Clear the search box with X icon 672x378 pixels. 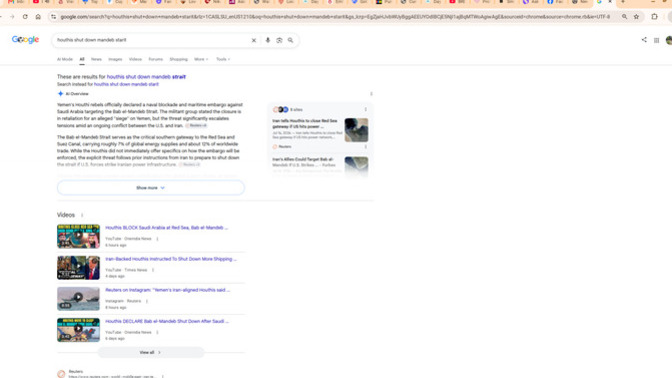tap(254, 40)
